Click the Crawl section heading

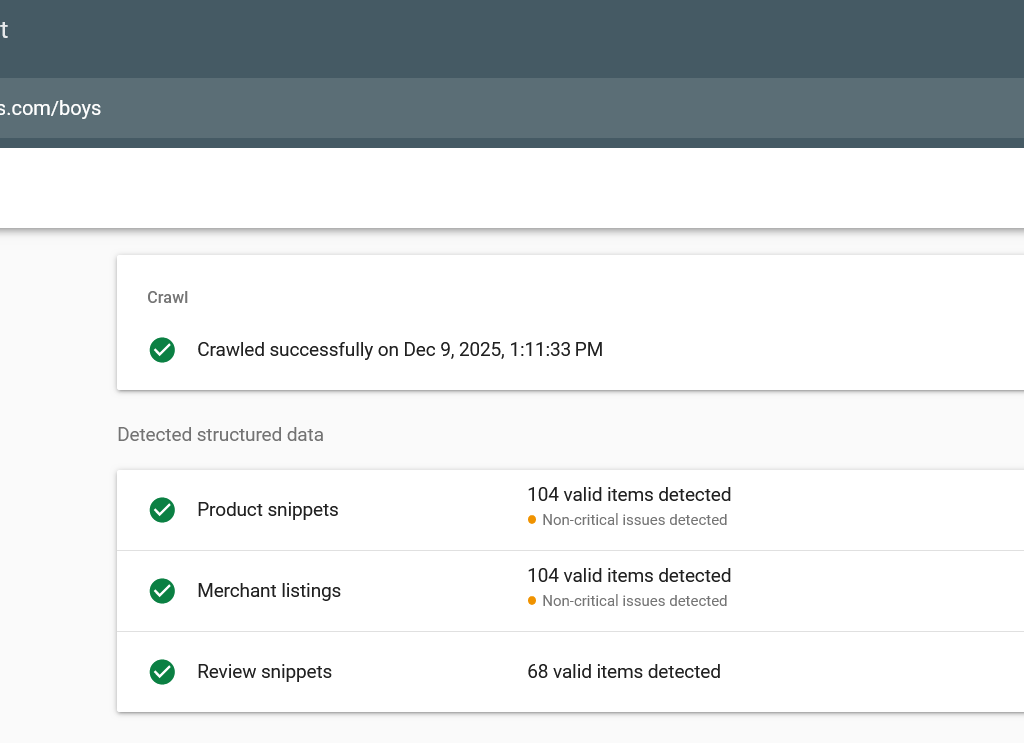[x=167, y=298]
